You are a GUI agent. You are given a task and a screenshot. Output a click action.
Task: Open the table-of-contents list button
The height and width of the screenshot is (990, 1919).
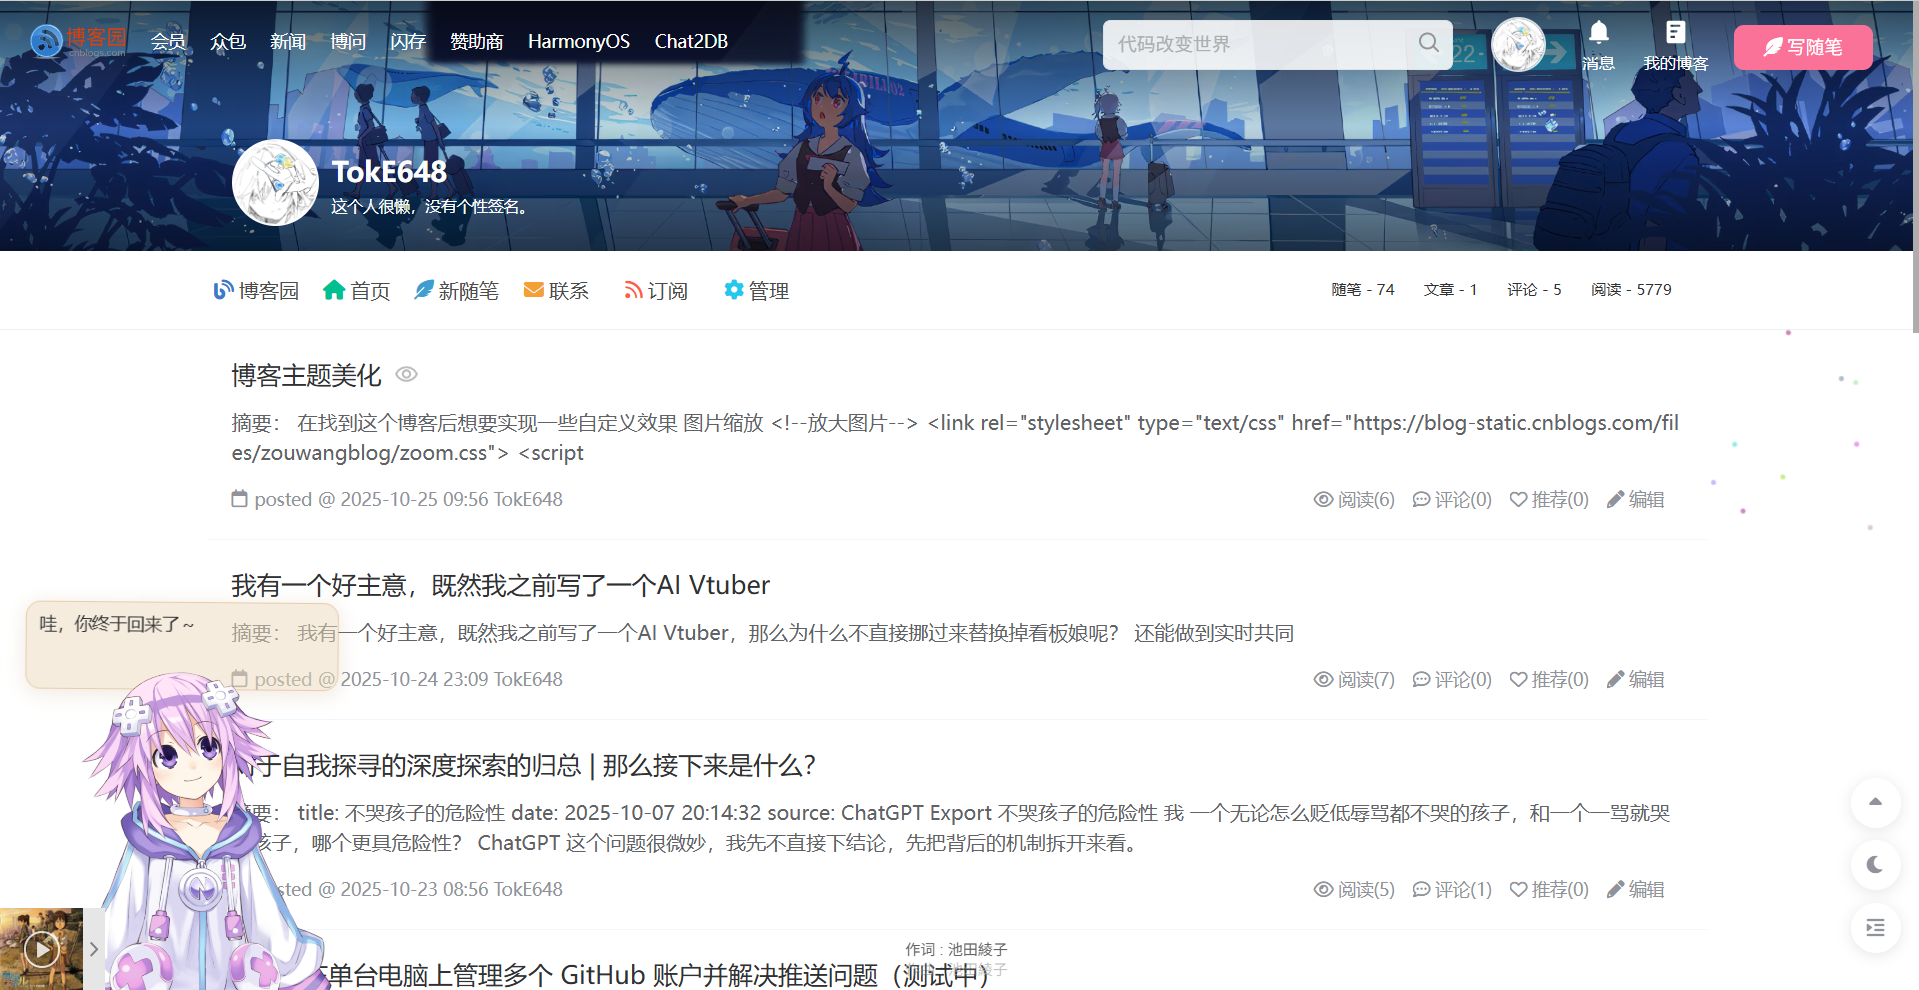click(x=1875, y=928)
